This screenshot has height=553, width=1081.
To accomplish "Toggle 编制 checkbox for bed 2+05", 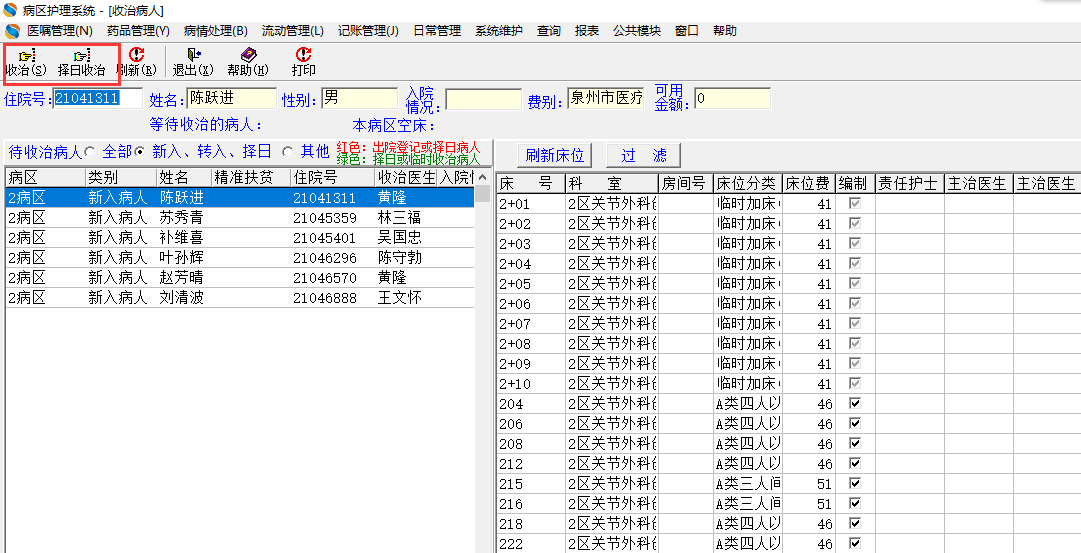I will (x=855, y=283).
